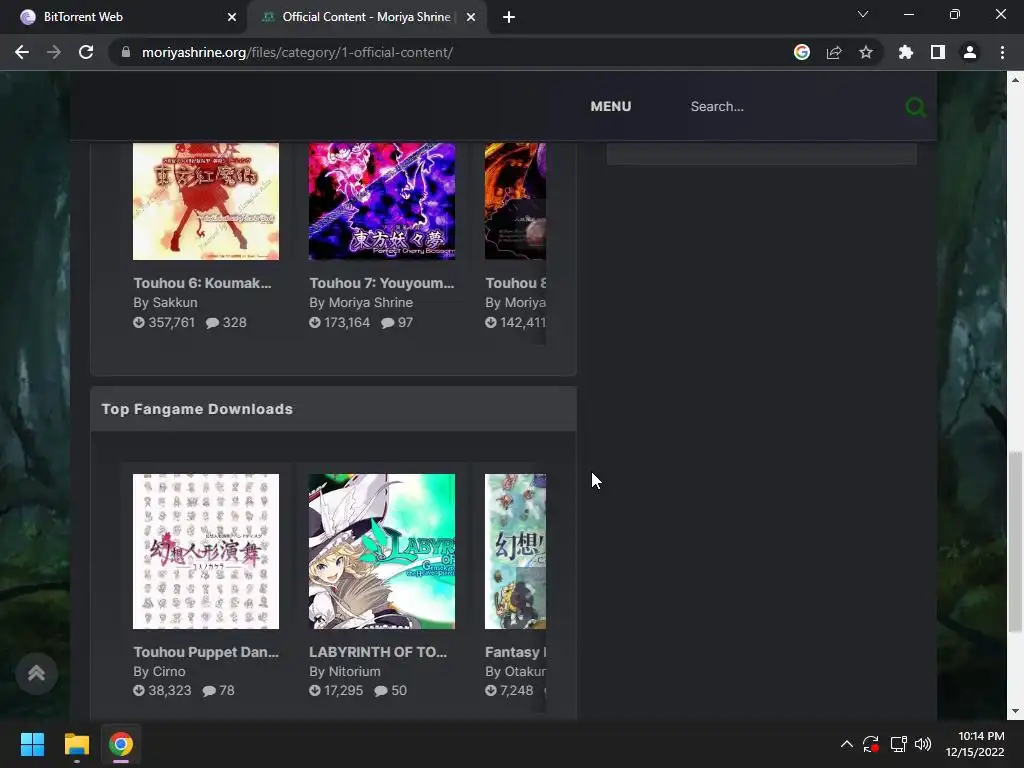Open the Touhou 7: Youyoum... title link
1024x768 pixels.
(x=381, y=283)
